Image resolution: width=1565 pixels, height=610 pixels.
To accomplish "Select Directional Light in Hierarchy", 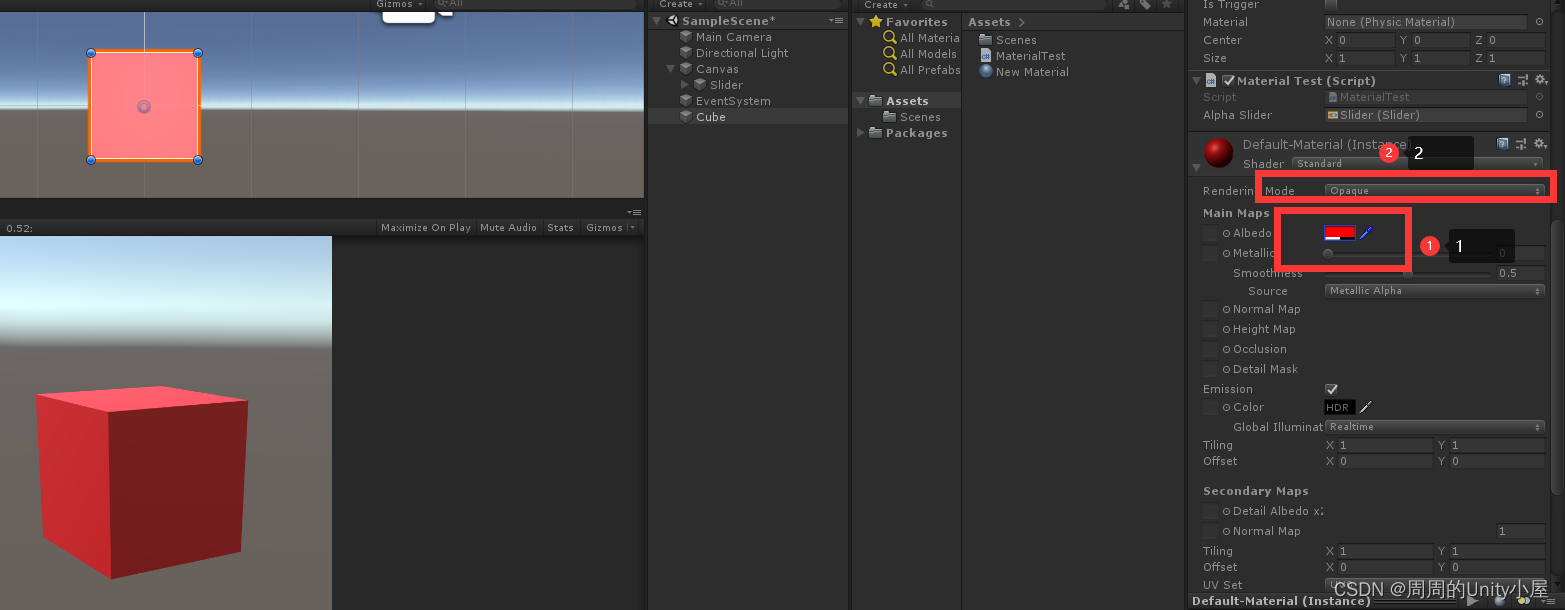I will click(742, 53).
